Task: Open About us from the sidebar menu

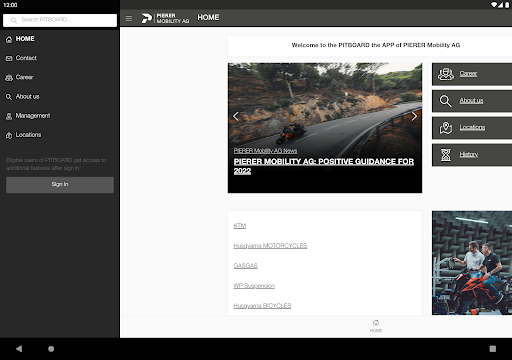Action: coord(28,96)
